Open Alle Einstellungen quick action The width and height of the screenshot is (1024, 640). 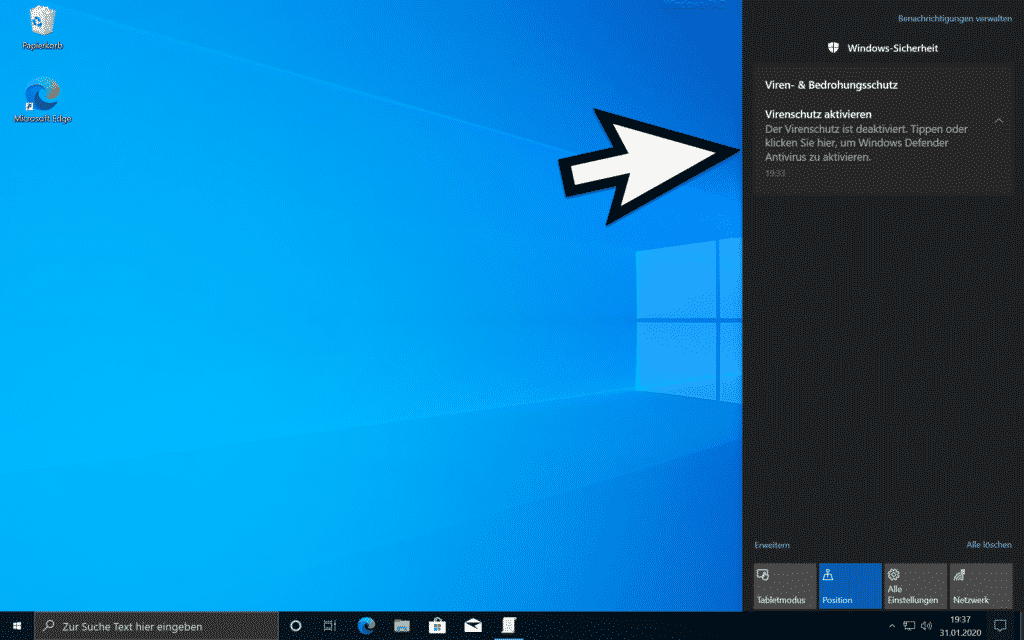tap(916, 586)
